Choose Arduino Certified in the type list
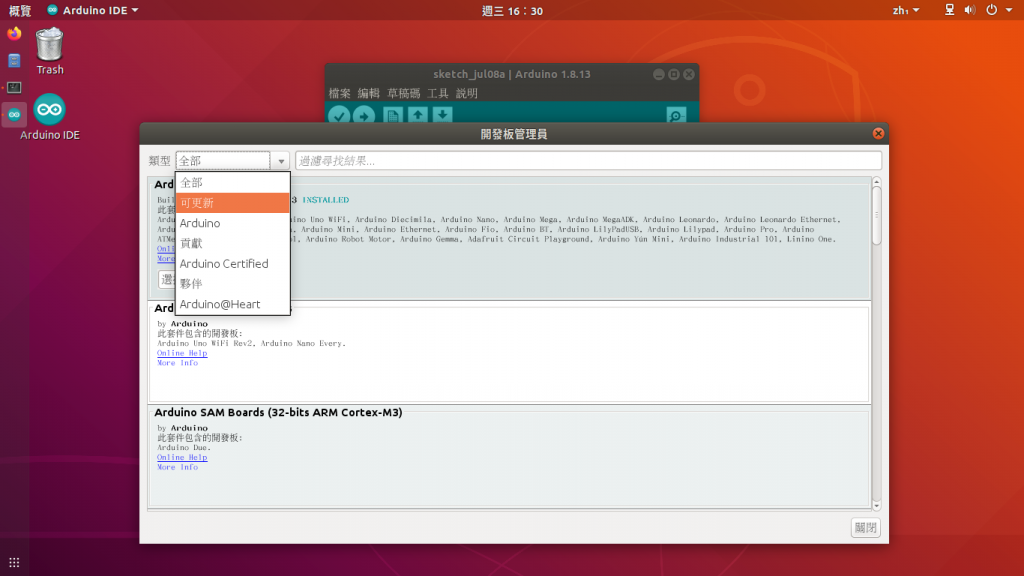The height and width of the screenshot is (576, 1024). [x=232, y=263]
